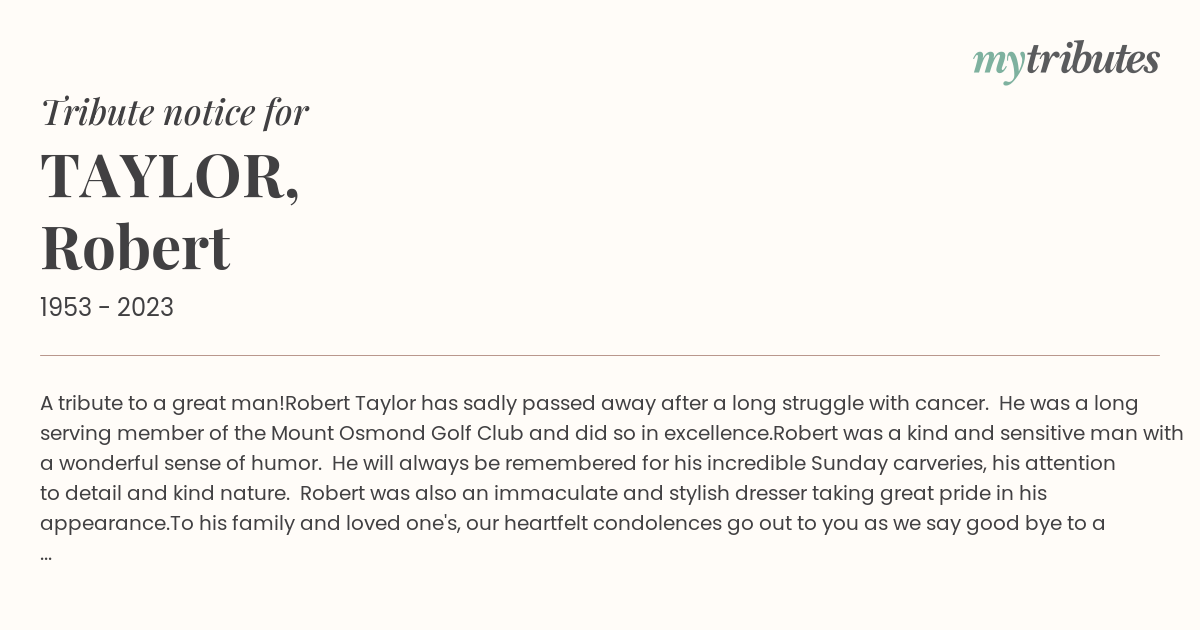Click the green 'my' part of logo
The width and height of the screenshot is (1200, 630).
click(x=999, y=64)
